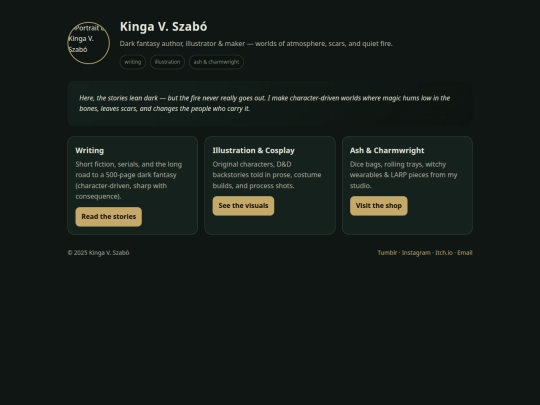
Task: Click the Email footer link
Action: 465,253
